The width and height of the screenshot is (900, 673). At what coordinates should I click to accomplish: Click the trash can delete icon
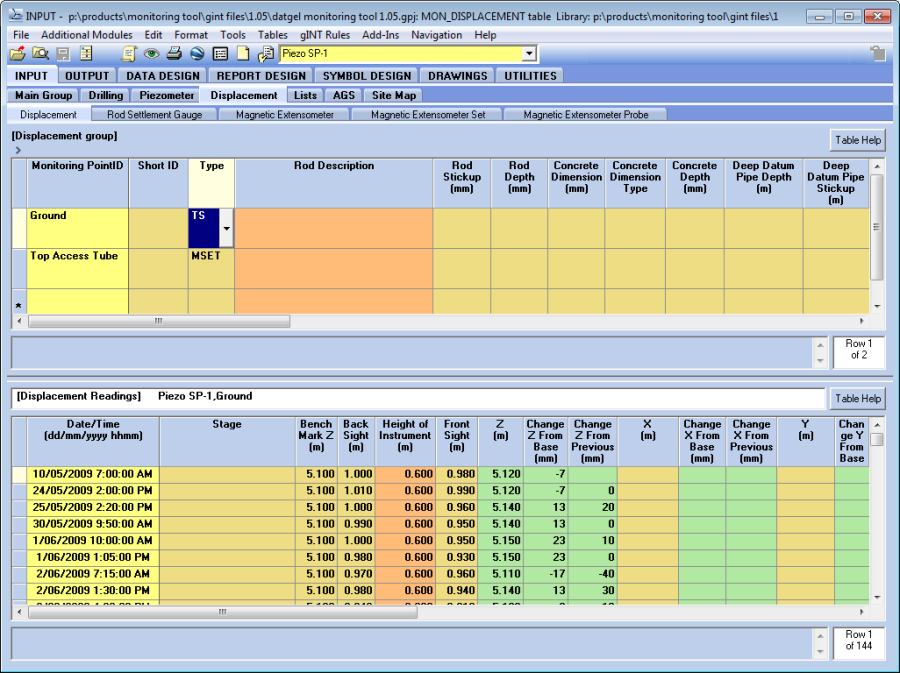[x=877, y=54]
